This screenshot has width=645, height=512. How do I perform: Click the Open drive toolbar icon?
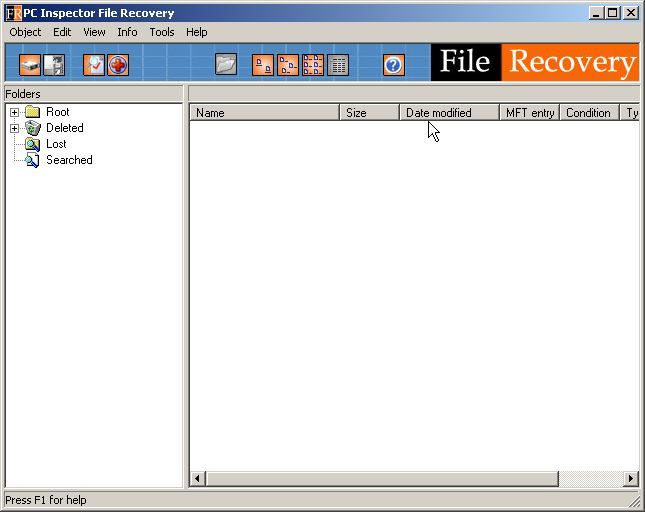pos(30,65)
